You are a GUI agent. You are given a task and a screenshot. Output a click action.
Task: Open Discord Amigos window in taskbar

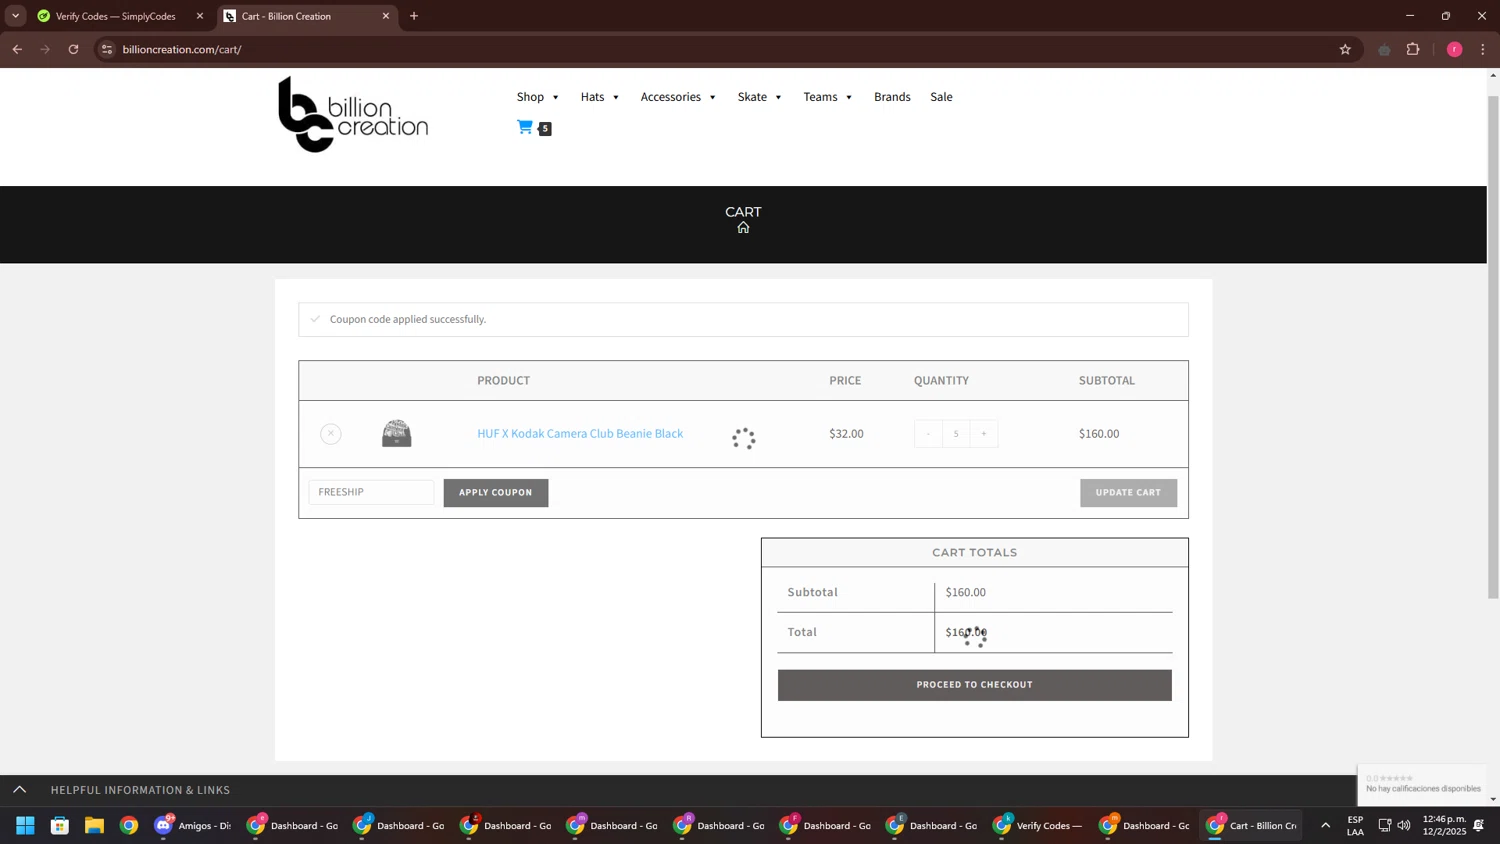coord(193,826)
